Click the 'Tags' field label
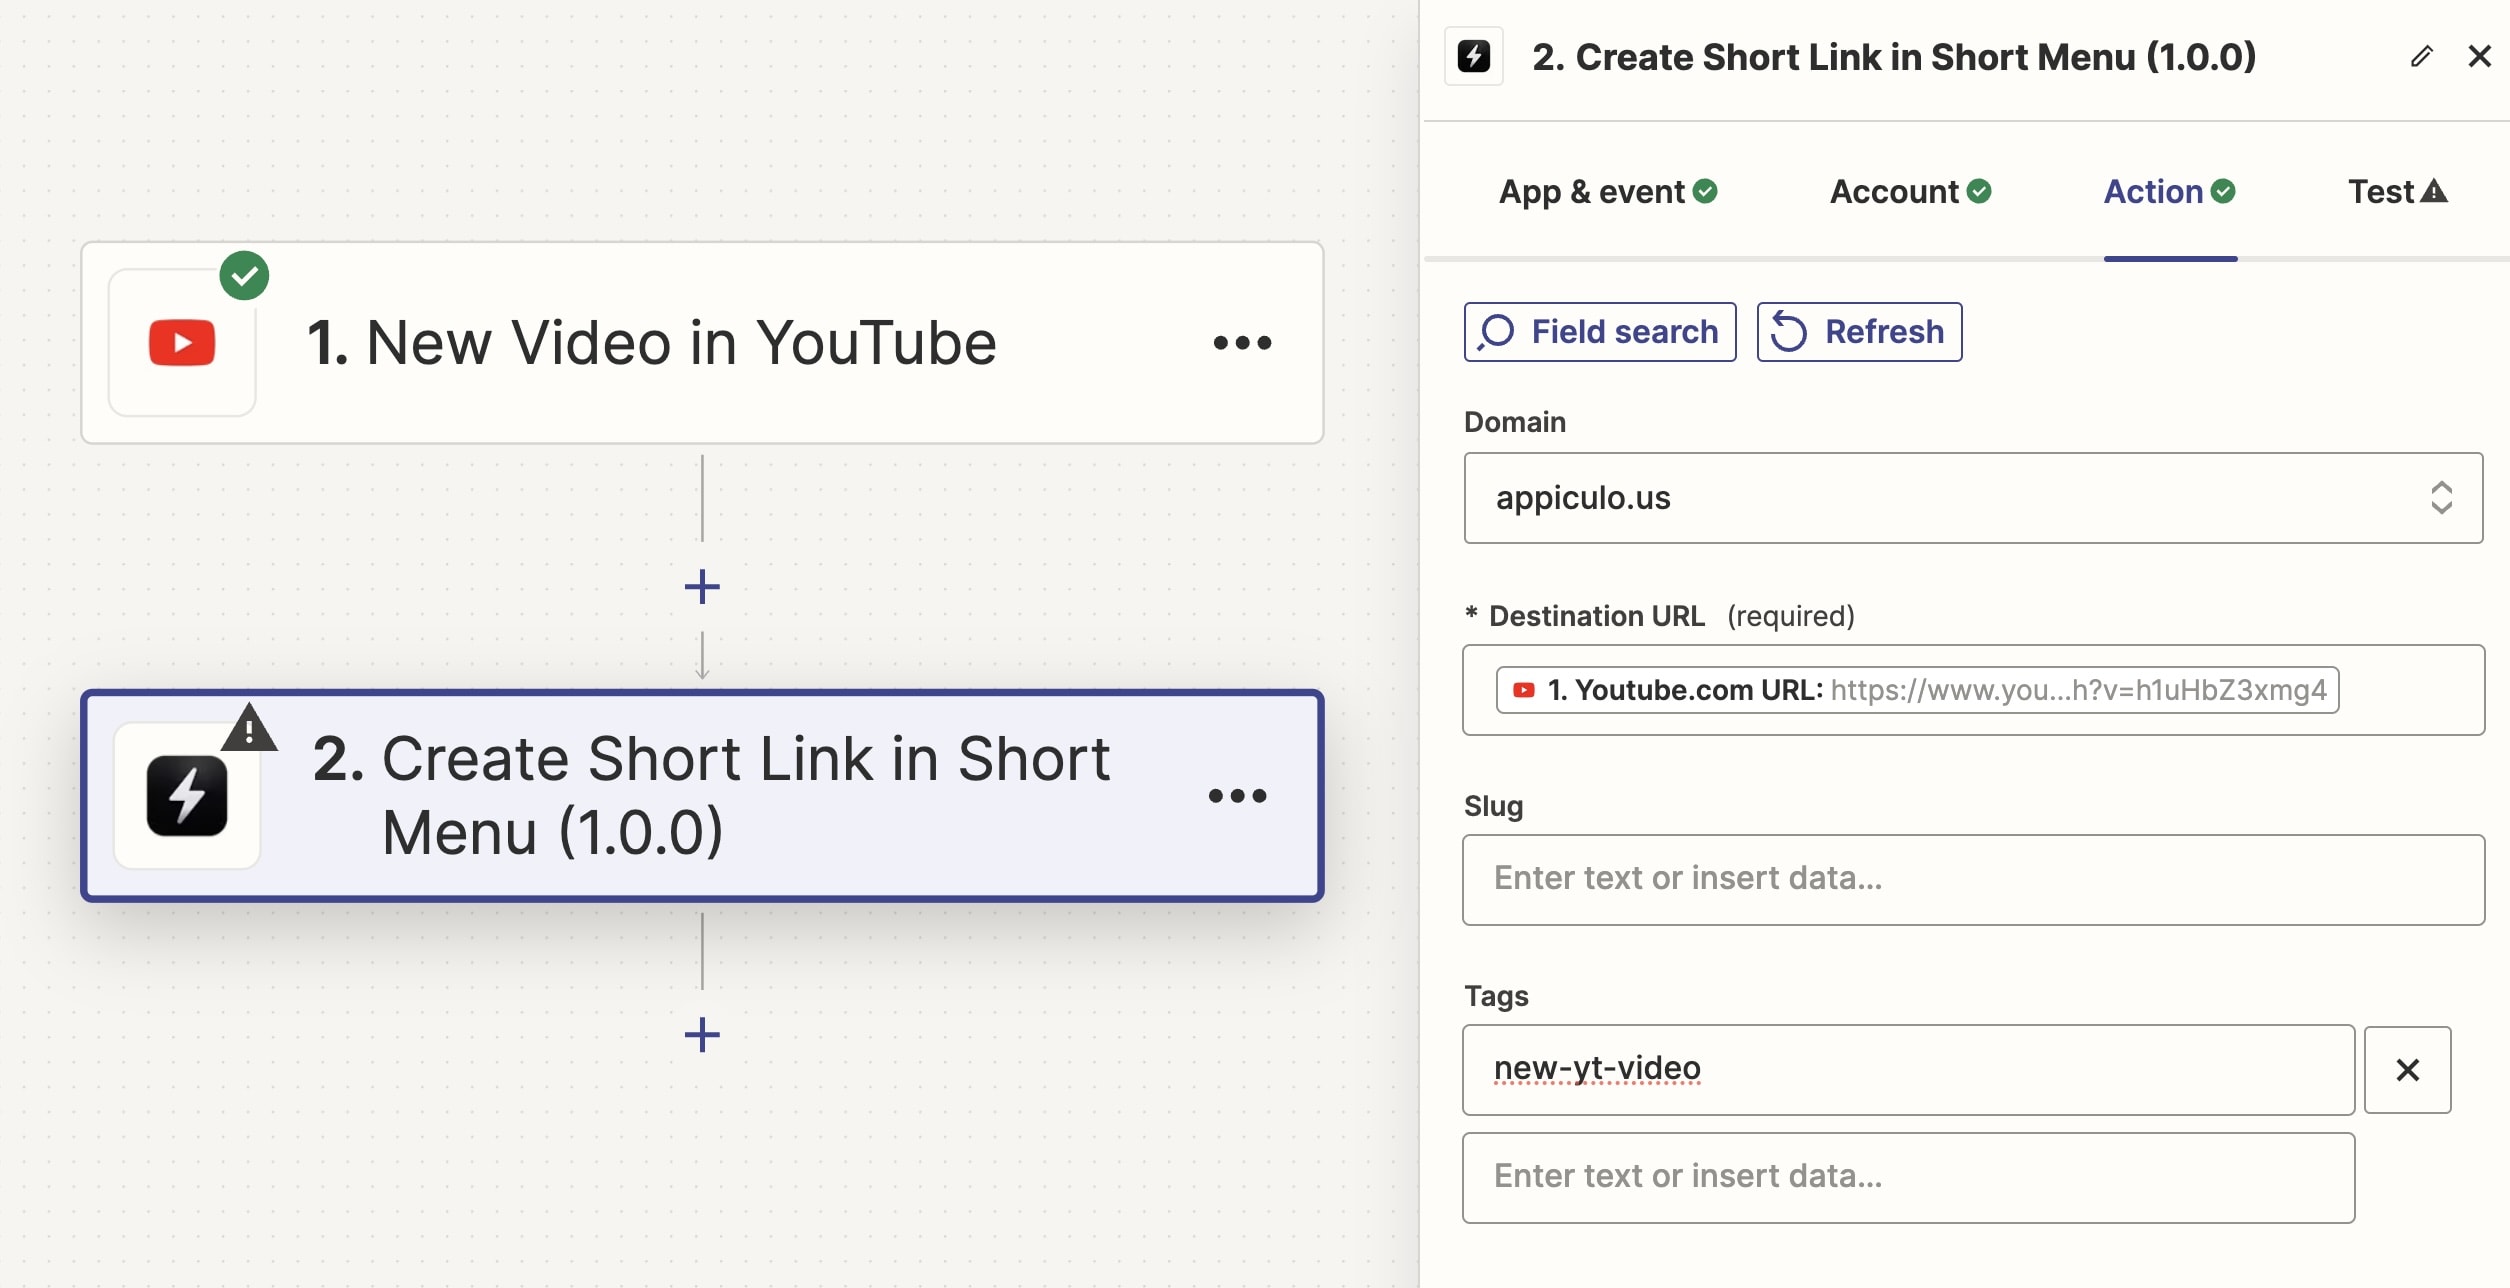The width and height of the screenshot is (2510, 1288). coord(1496,996)
